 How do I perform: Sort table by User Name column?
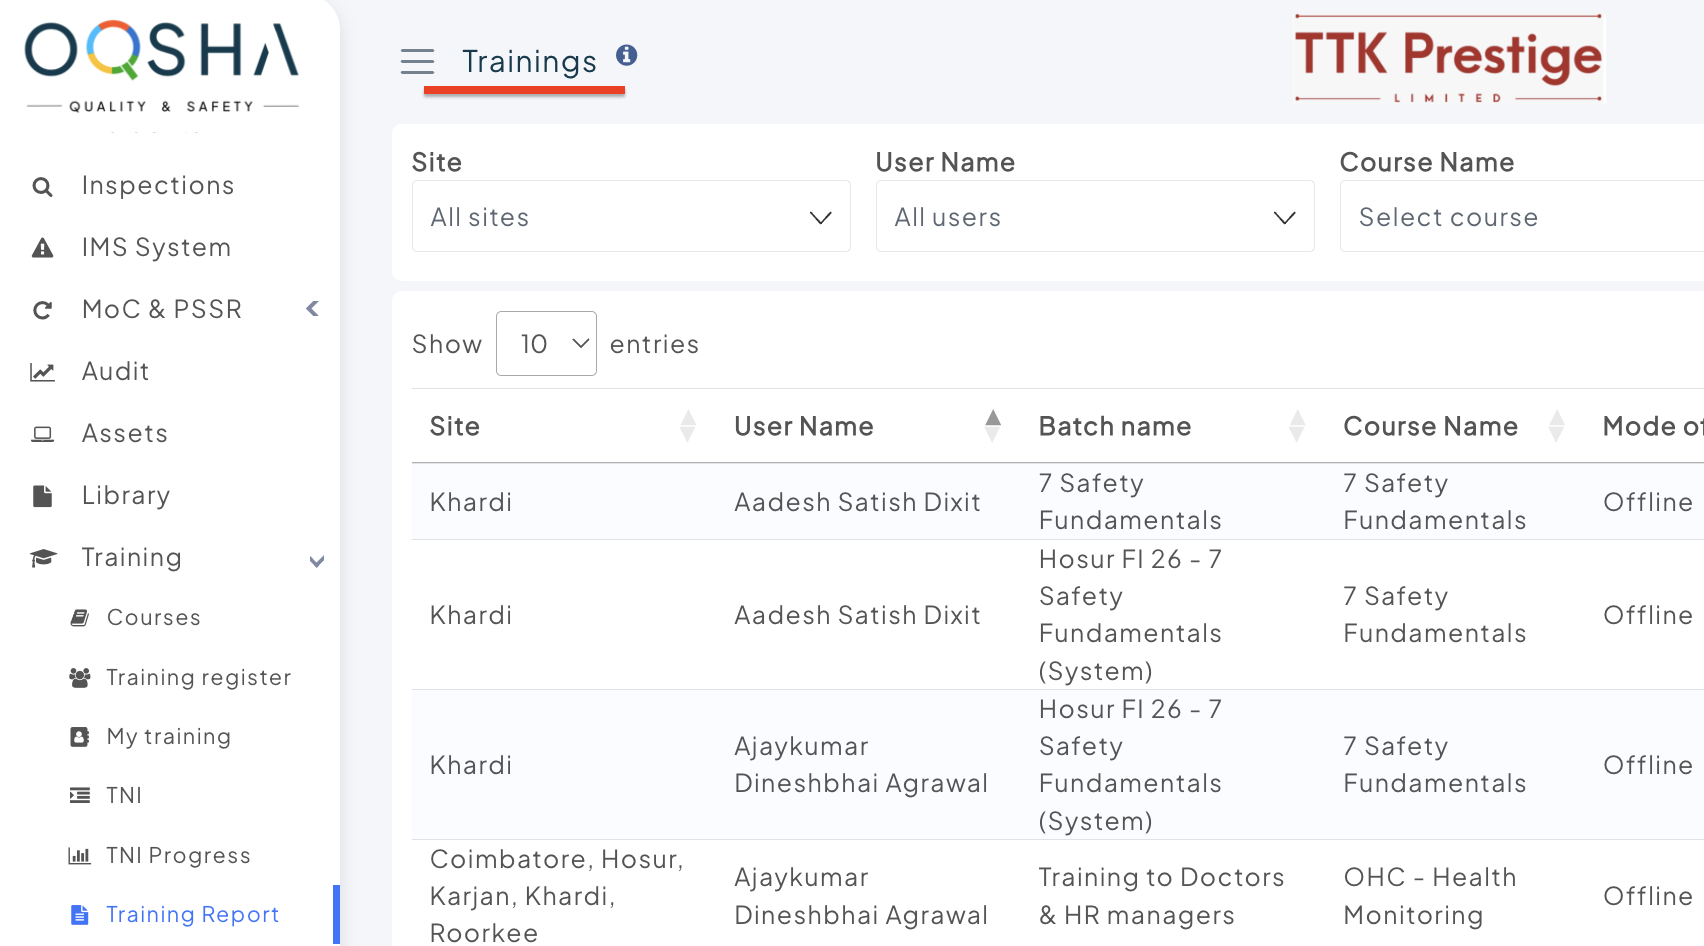coord(992,426)
